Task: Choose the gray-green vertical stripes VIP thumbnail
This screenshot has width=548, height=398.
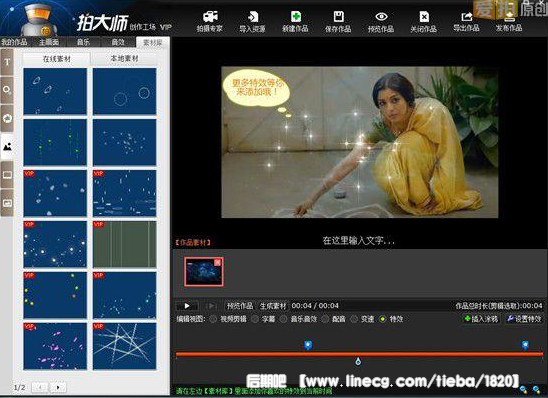Action: point(124,244)
